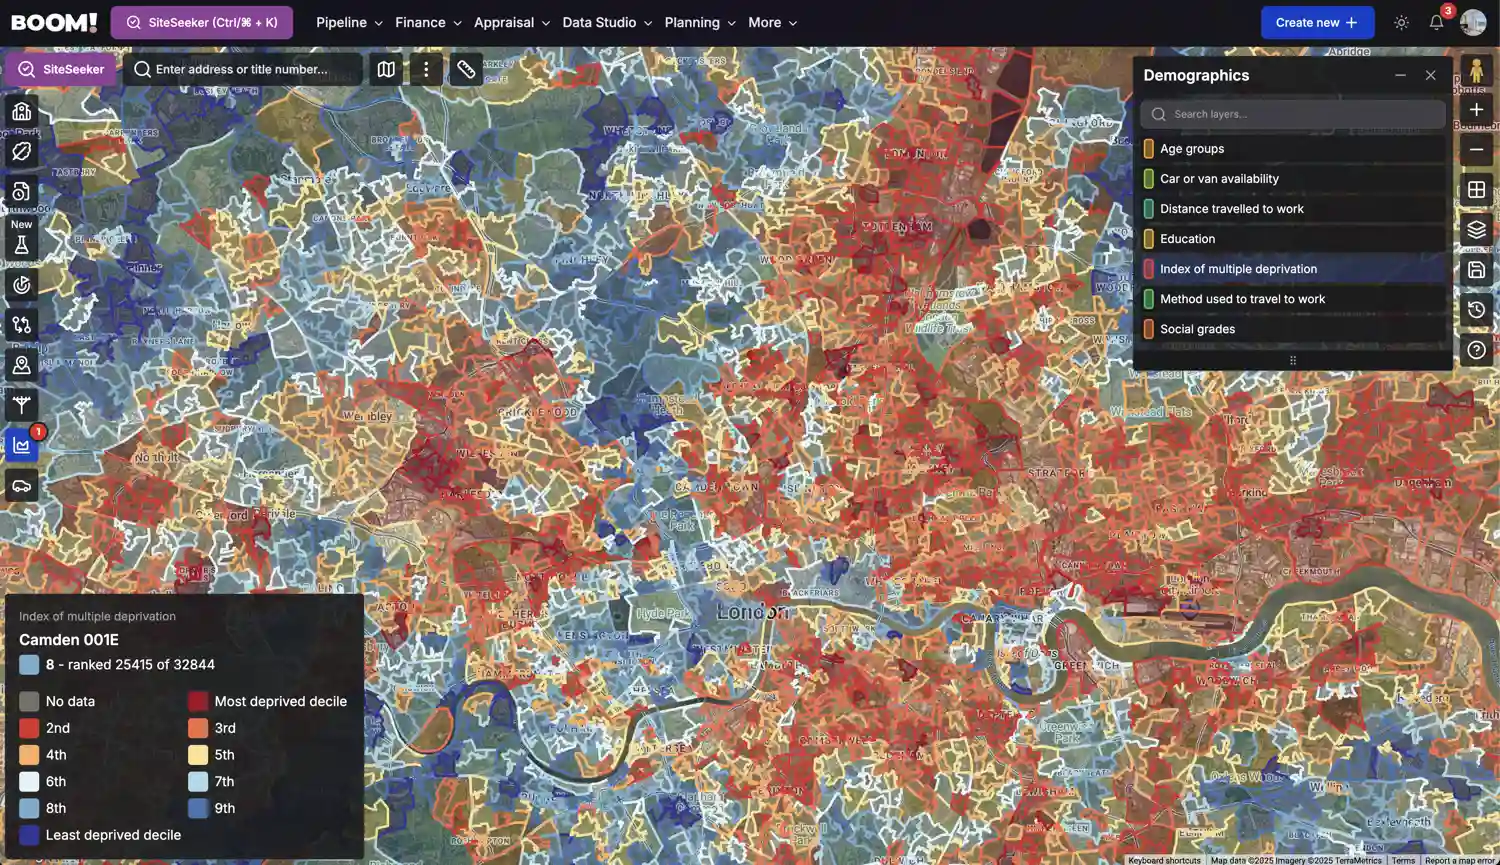The width and height of the screenshot is (1500, 865).
Task: Open the leaf icon layer group
Action: 21,151
